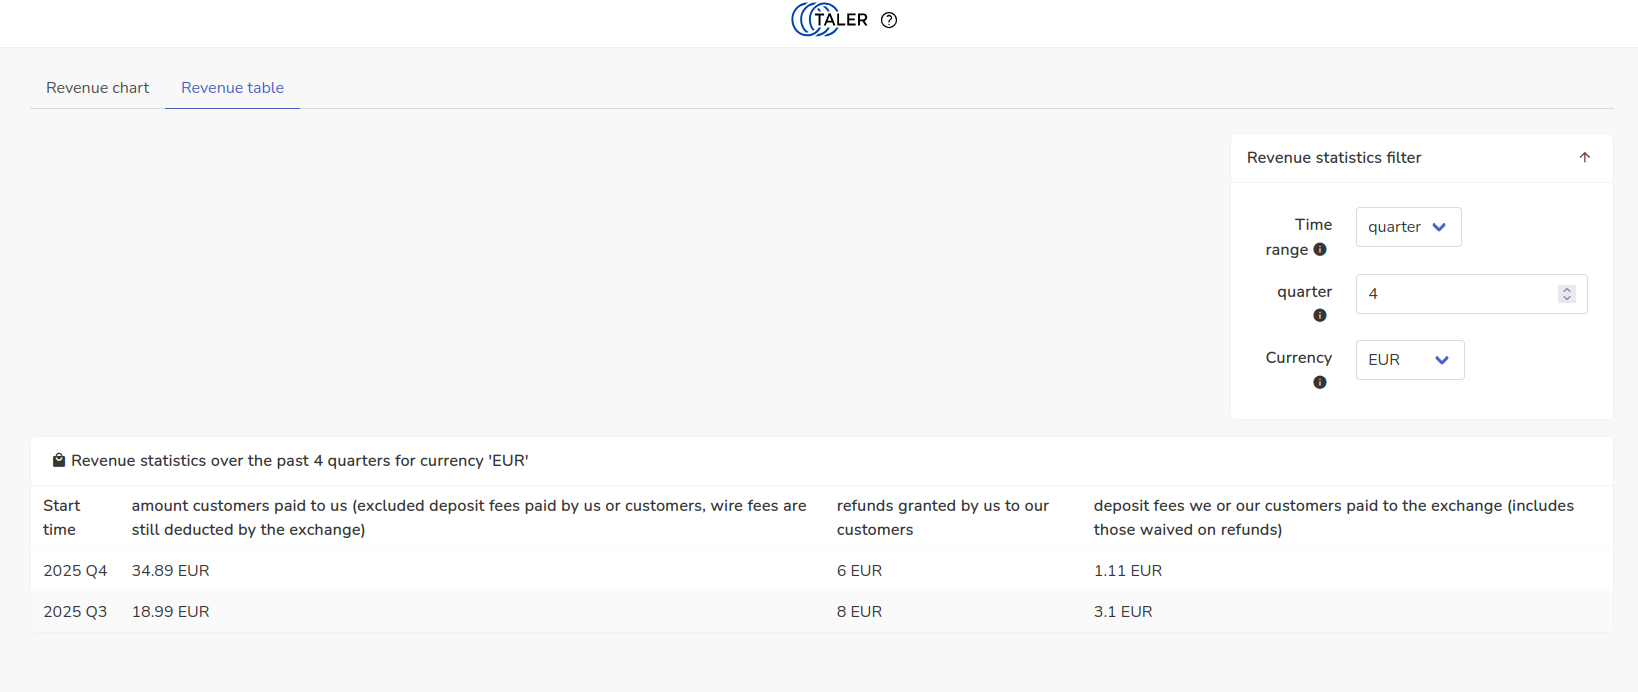Select the Revenue table tab

(232, 88)
